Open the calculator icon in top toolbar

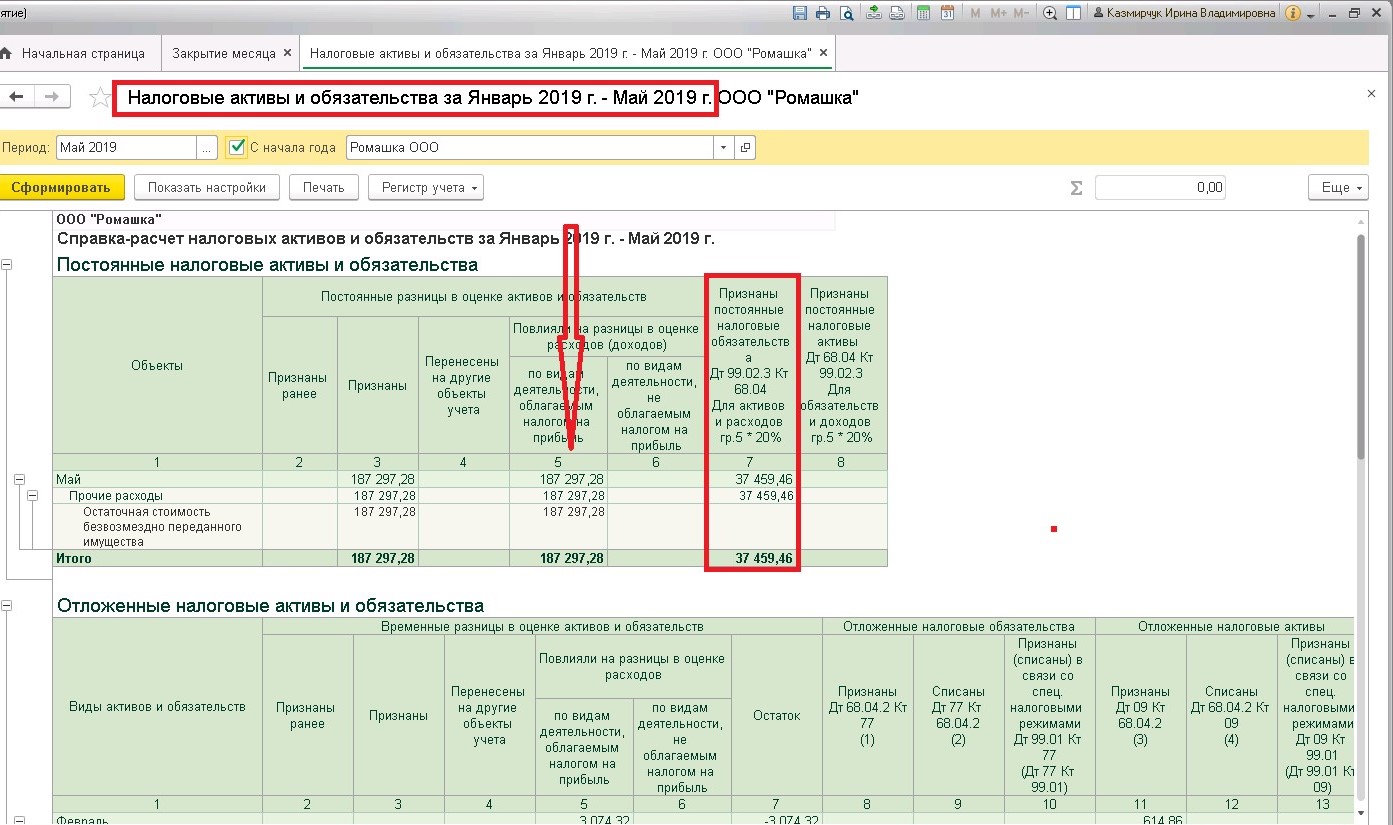tap(922, 13)
